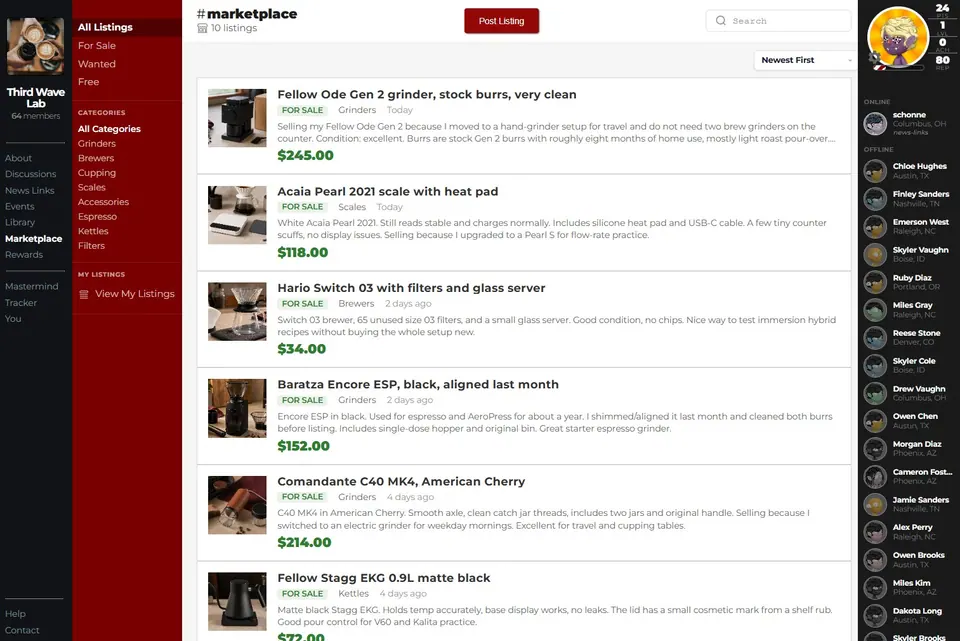Click the Post Listing button
This screenshot has height=641, width=960.
(501, 21)
